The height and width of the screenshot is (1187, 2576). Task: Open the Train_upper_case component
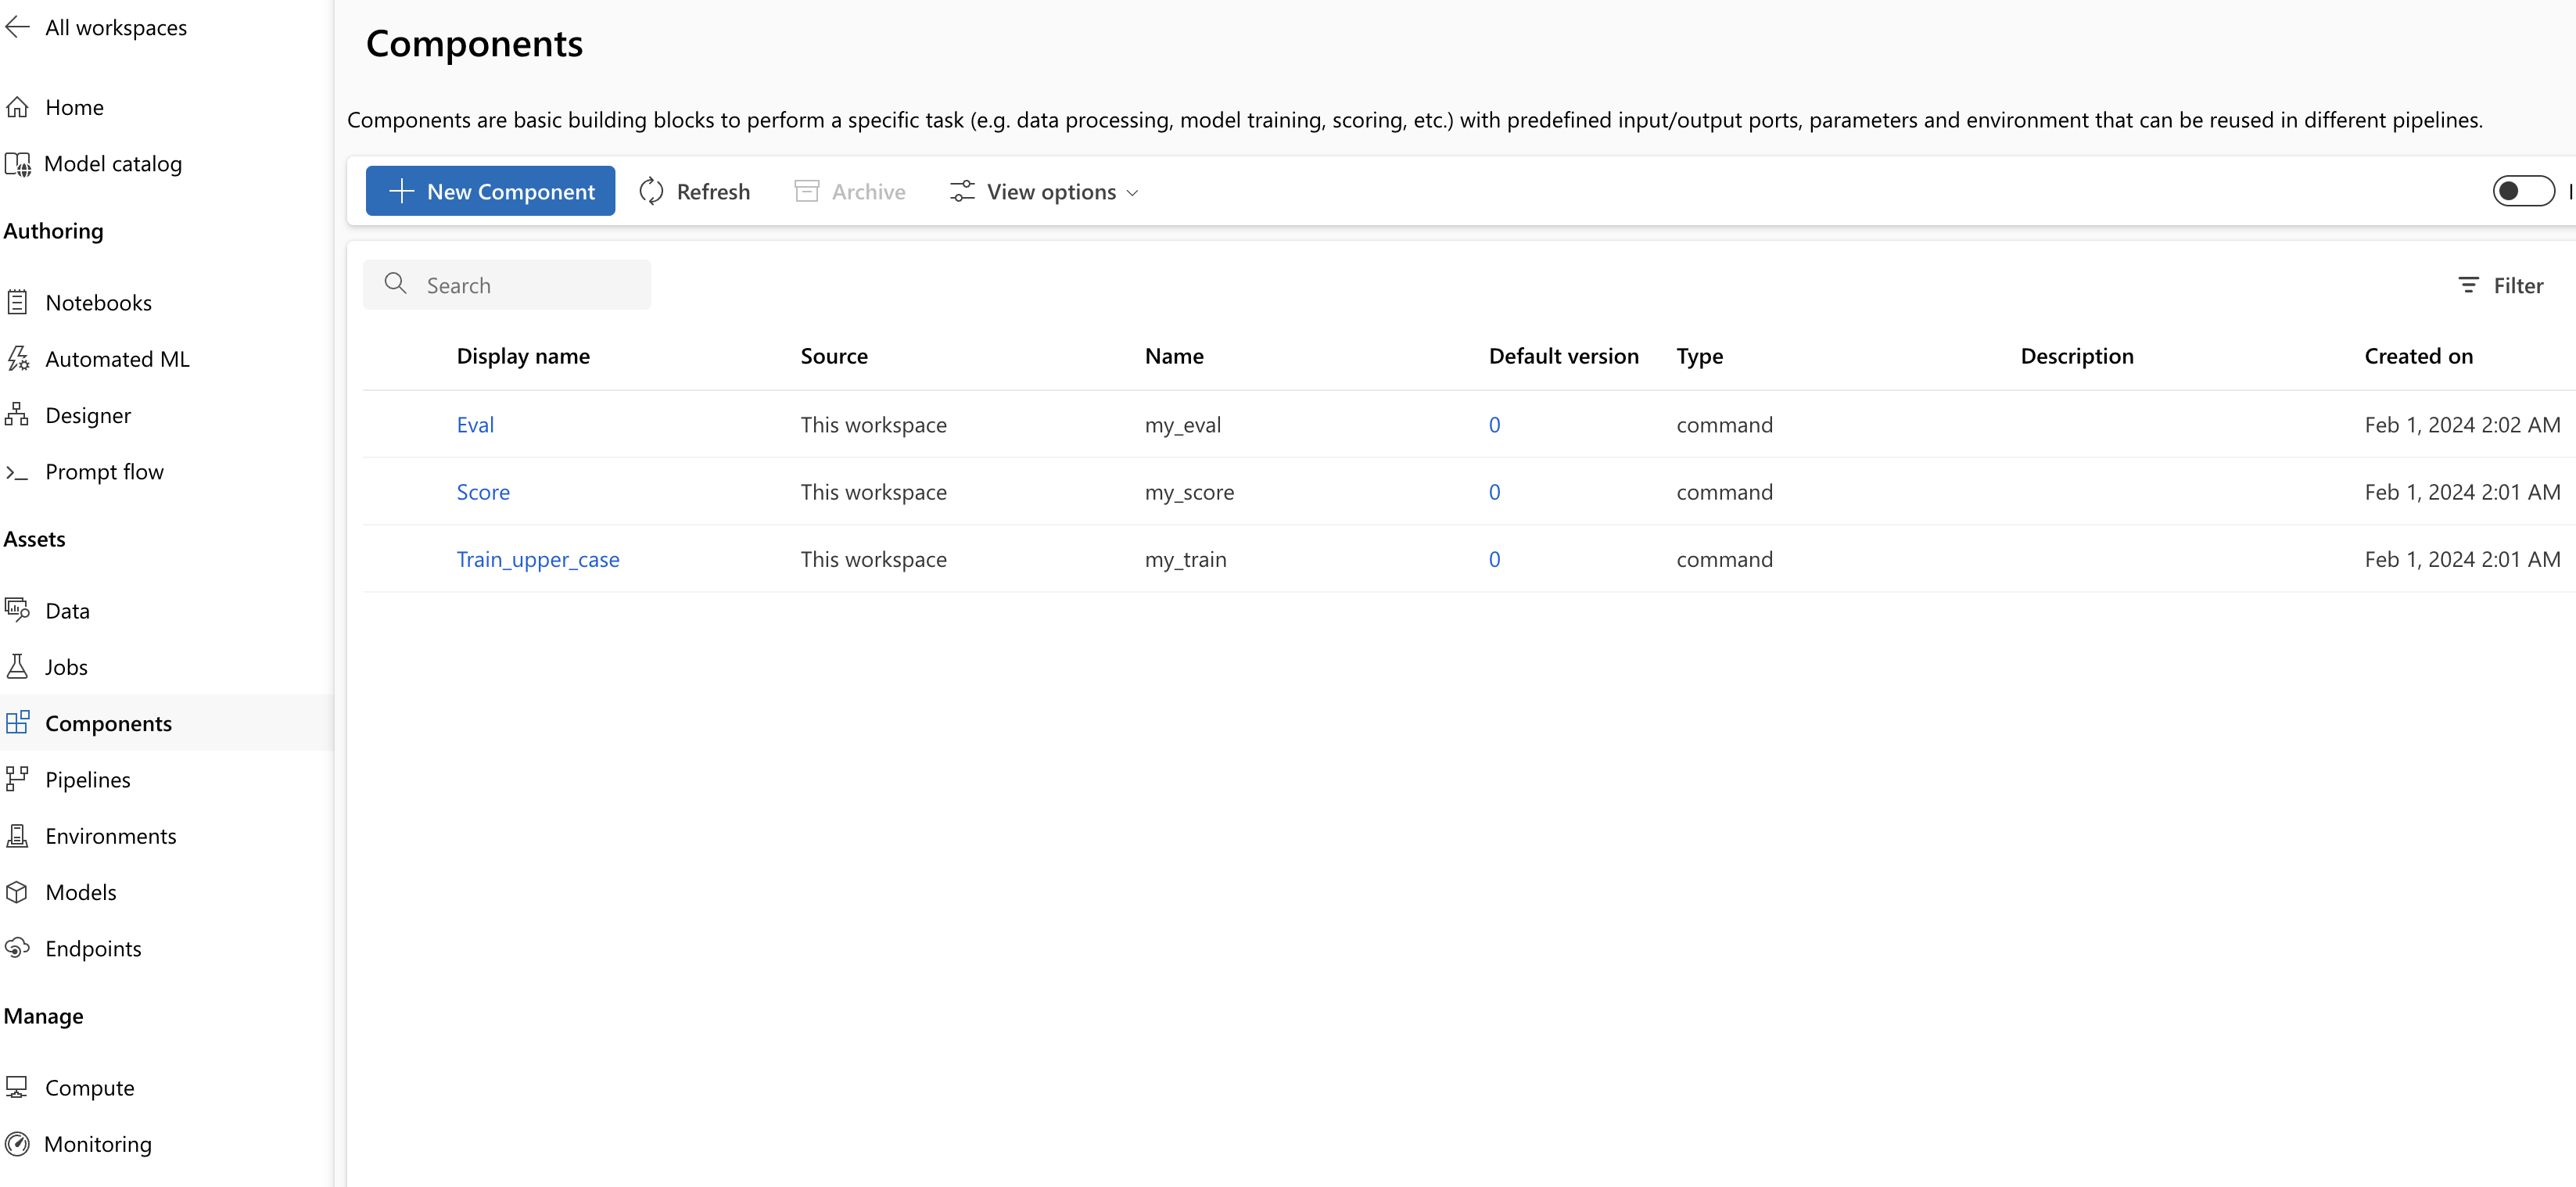pyautogui.click(x=537, y=558)
